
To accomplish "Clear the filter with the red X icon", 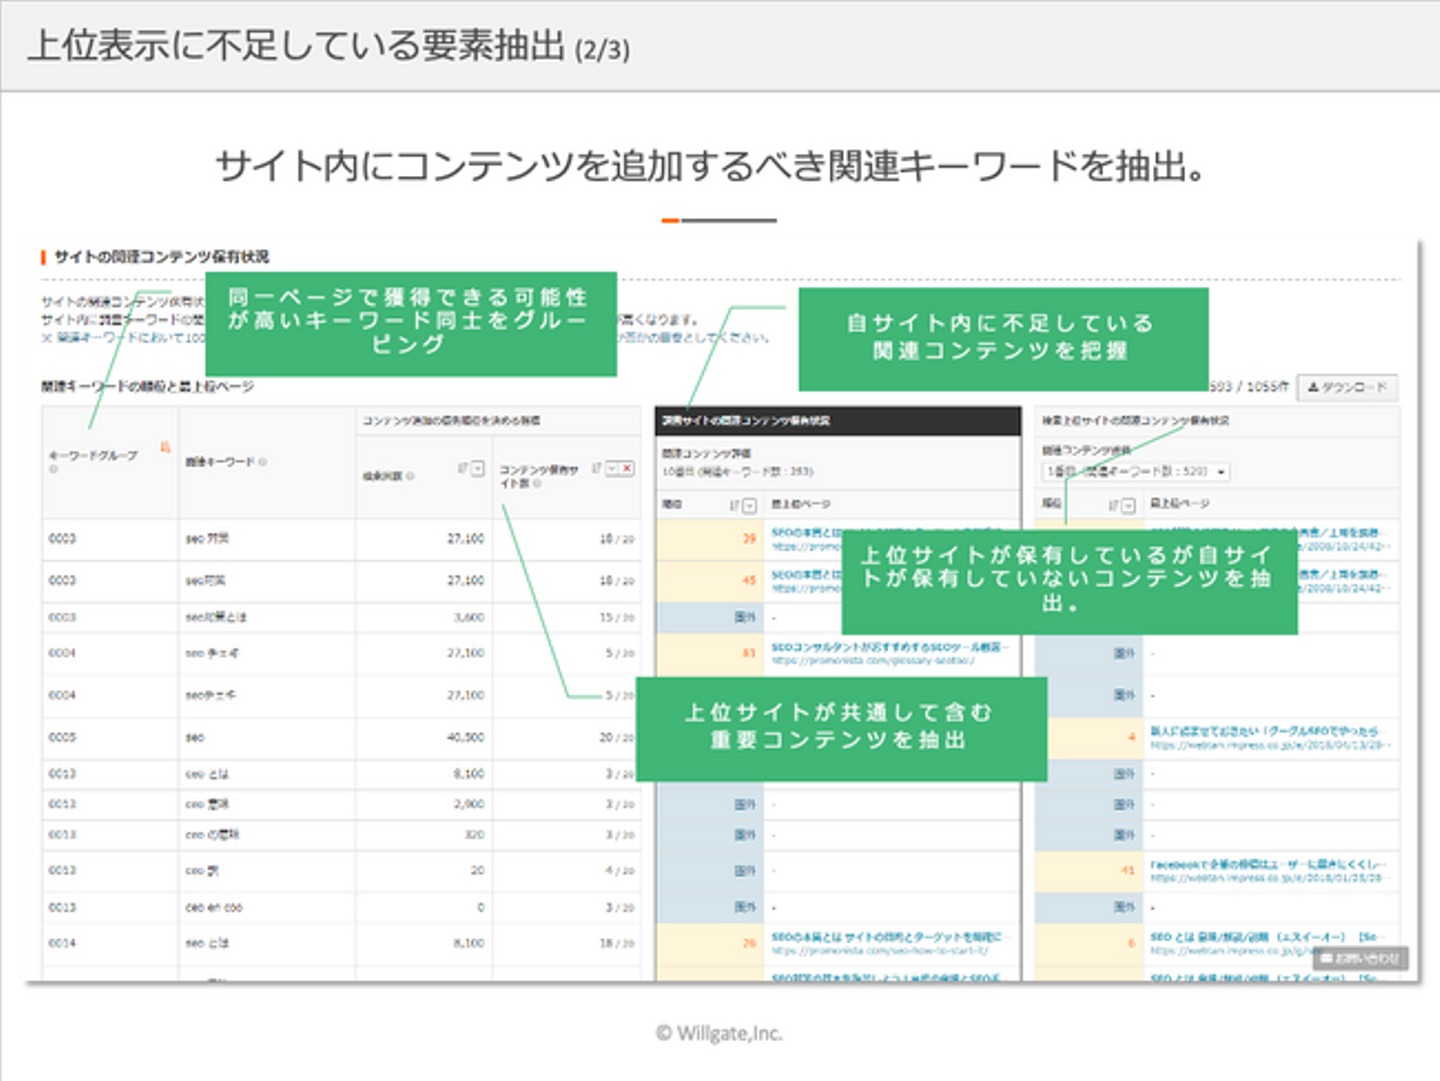I will click(x=627, y=468).
